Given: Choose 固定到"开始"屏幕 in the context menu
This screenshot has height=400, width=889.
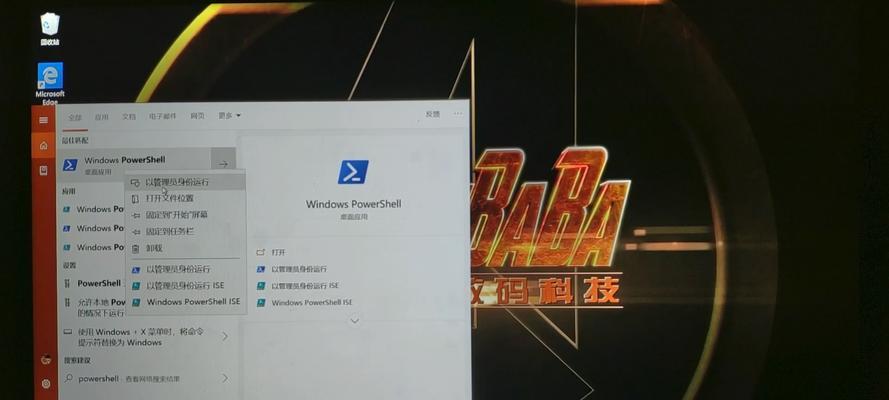Looking at the screenshot, I should [185, 215].
